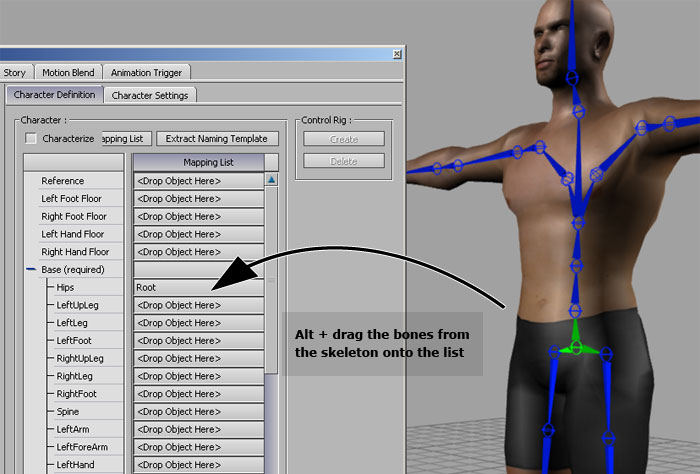Open the Motion Blend tab
This screenshot has height=474, width=700.
(x=67, y=73)
